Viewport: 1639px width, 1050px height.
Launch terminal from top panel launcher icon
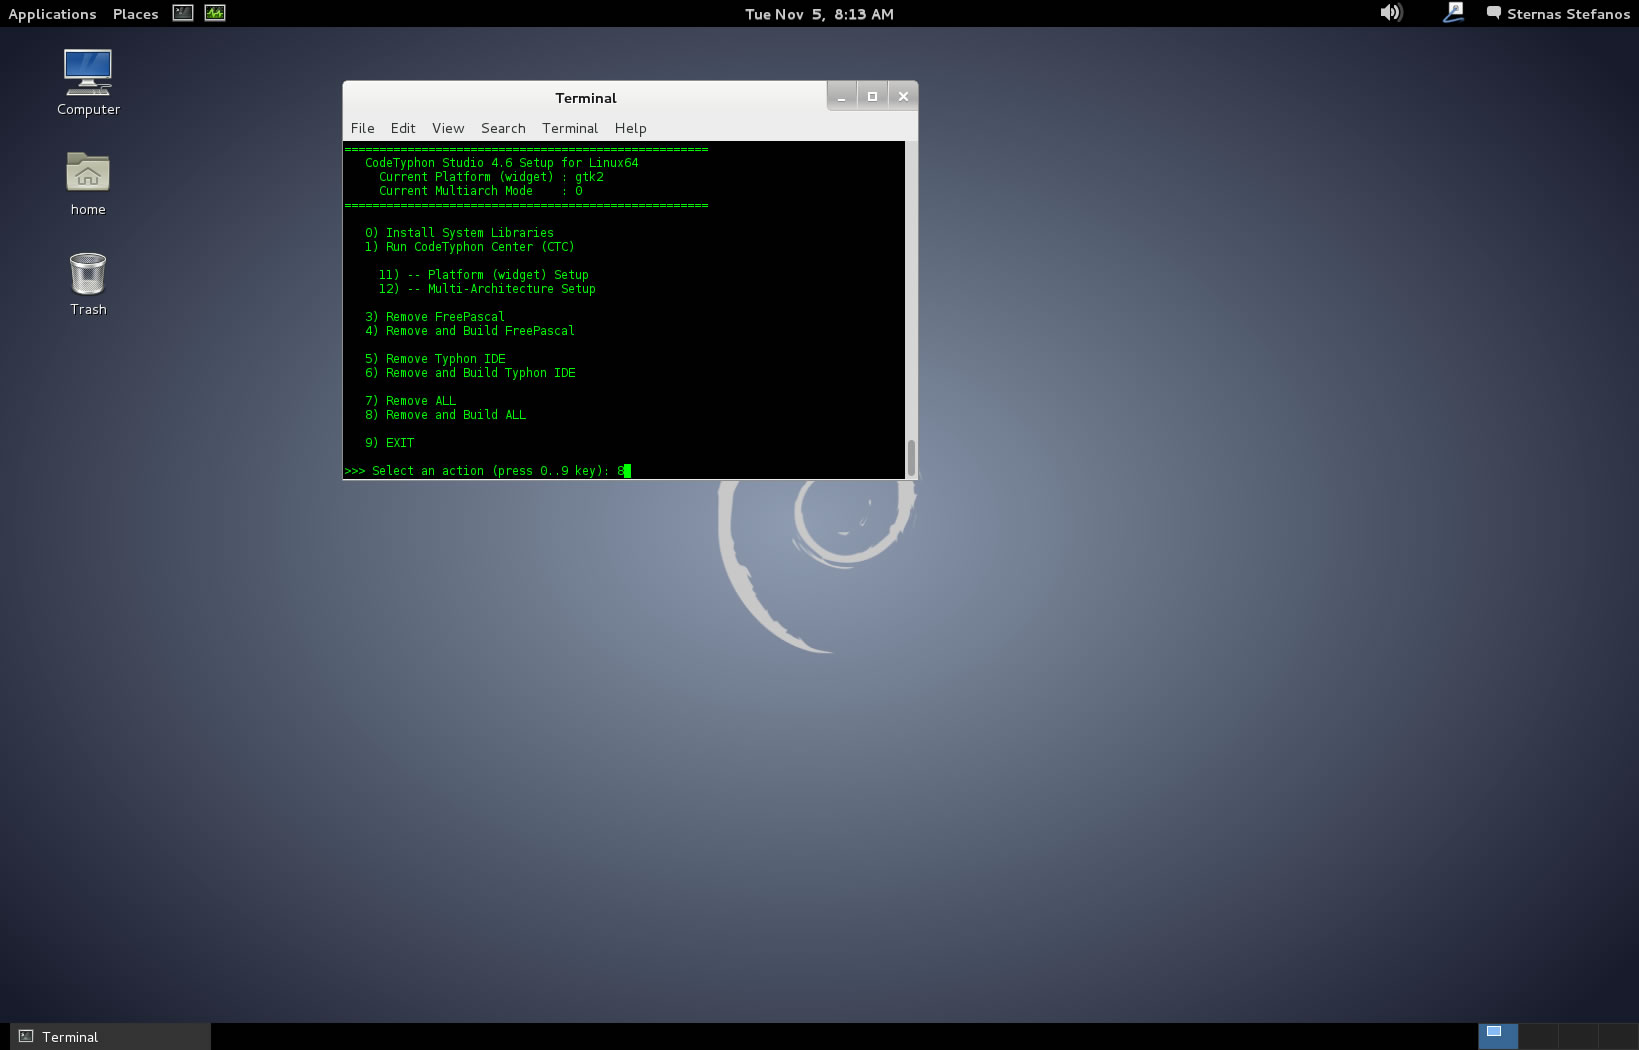tap(182, 13)
